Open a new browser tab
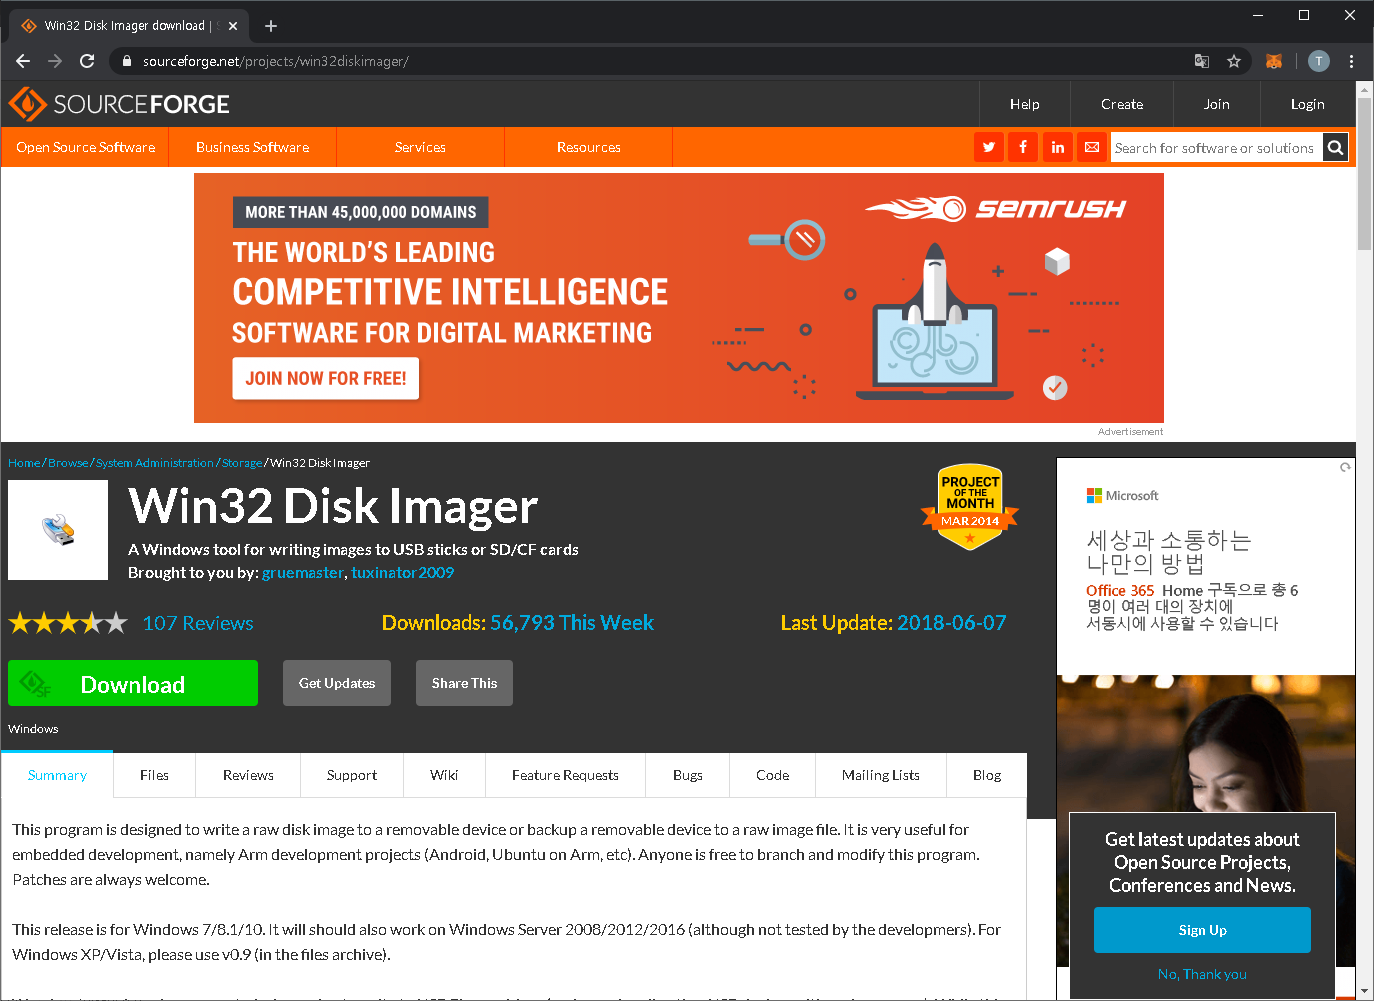 coord(271,26)
